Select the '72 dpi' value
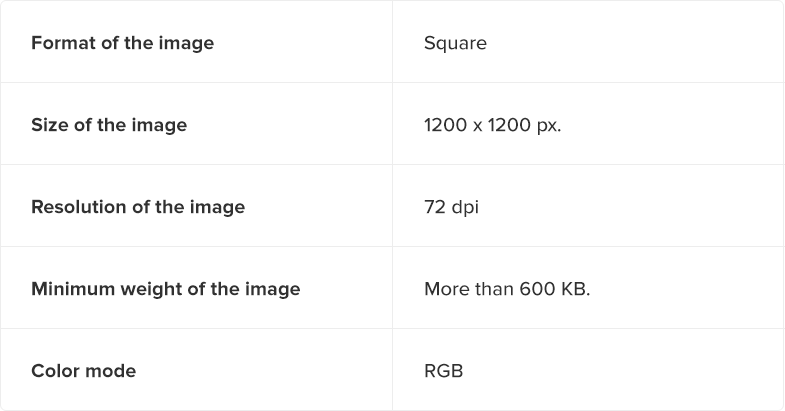The height and width of the screenshot is (411, 785). 452,207
